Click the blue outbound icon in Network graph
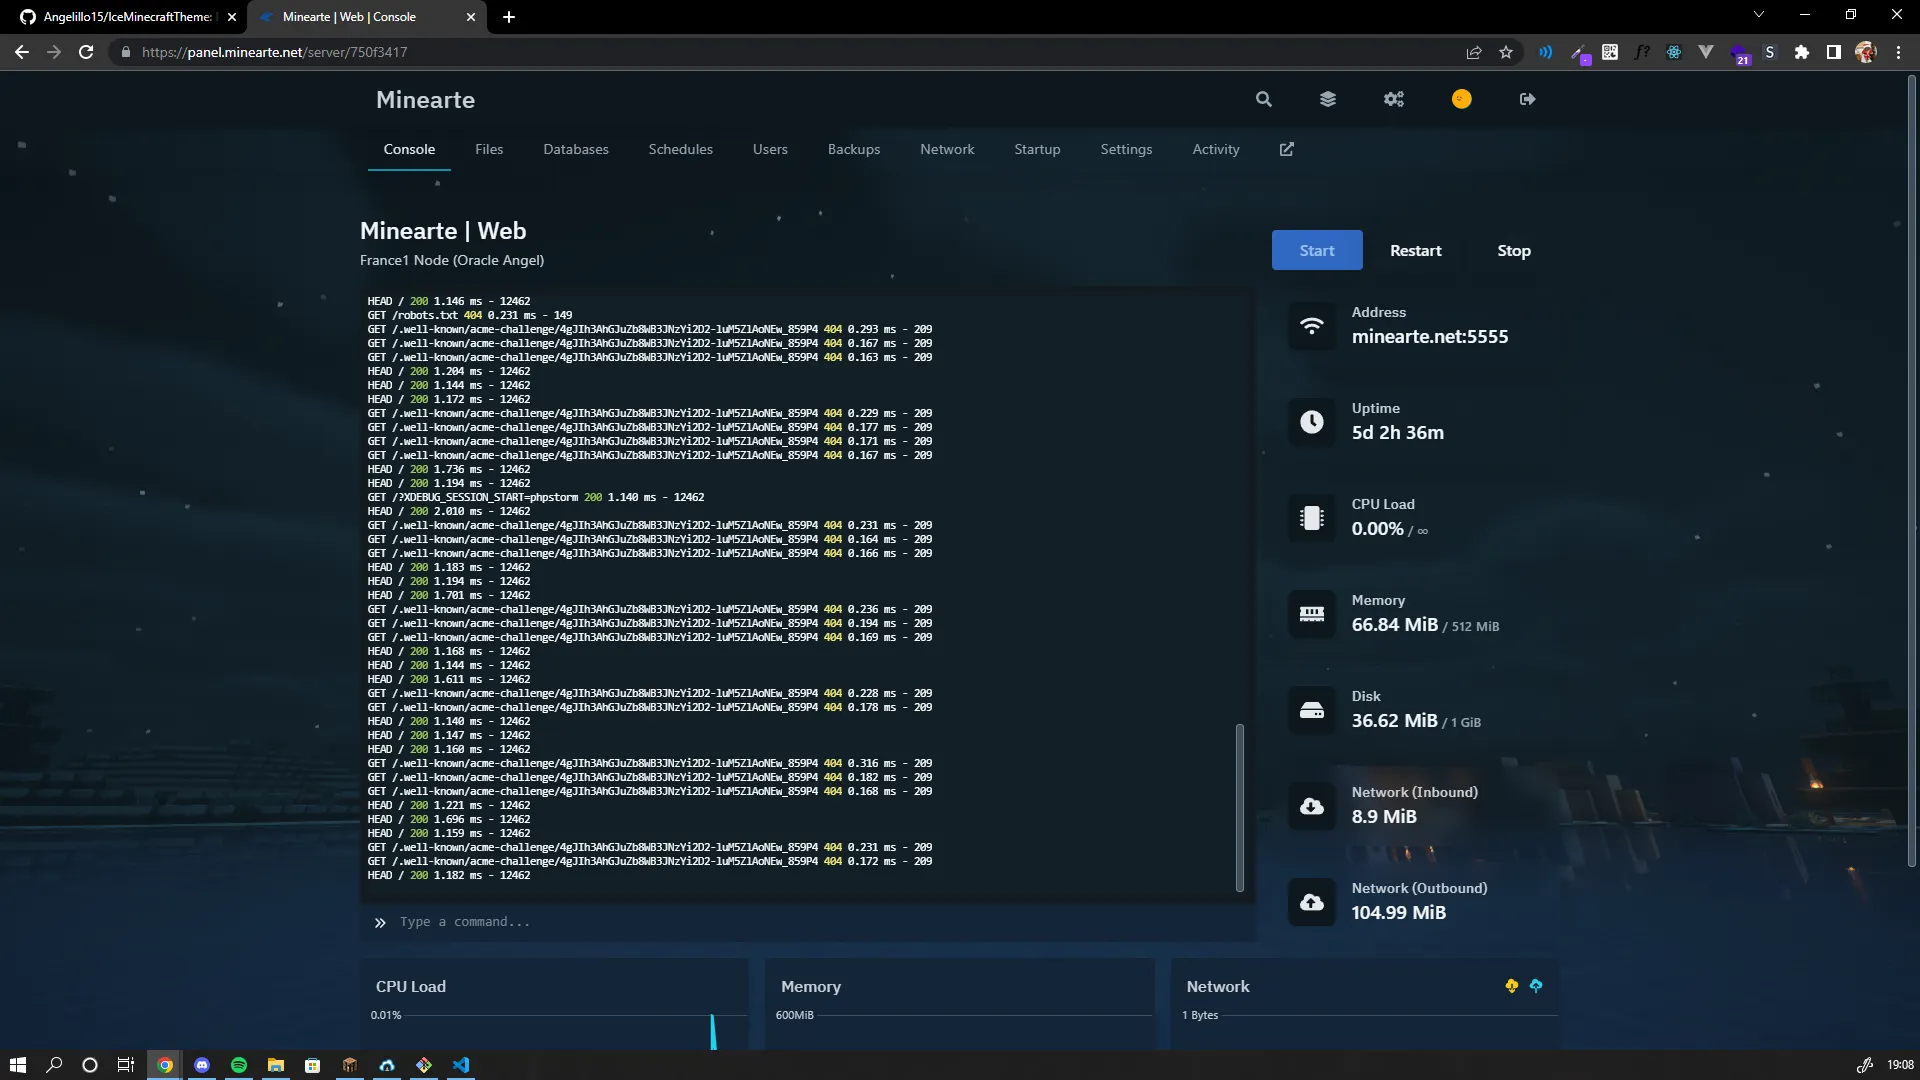 pyautogui.click(x=1536, y=986)
